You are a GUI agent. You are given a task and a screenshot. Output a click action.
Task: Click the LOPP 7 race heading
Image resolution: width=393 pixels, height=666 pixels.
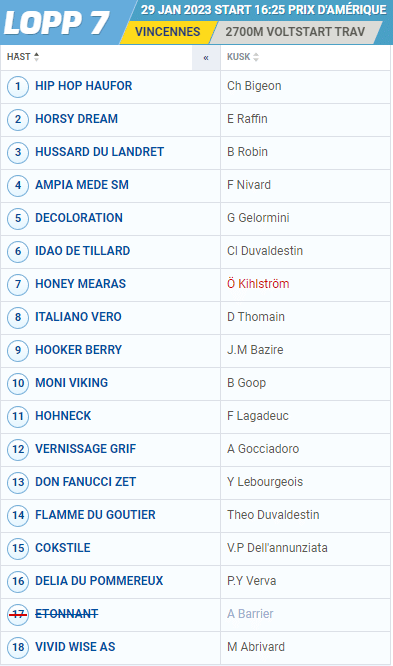coord(57,22)
